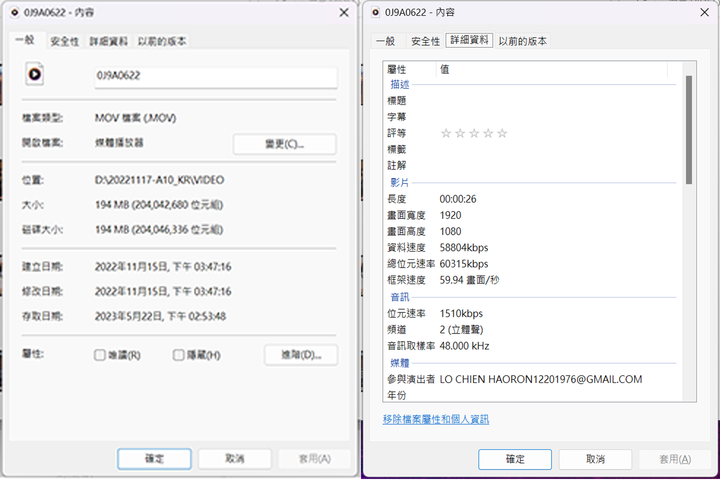Click 套用(A) in right window
The width and height of the screenshot is (720, 480).
[x=675, y=459]
